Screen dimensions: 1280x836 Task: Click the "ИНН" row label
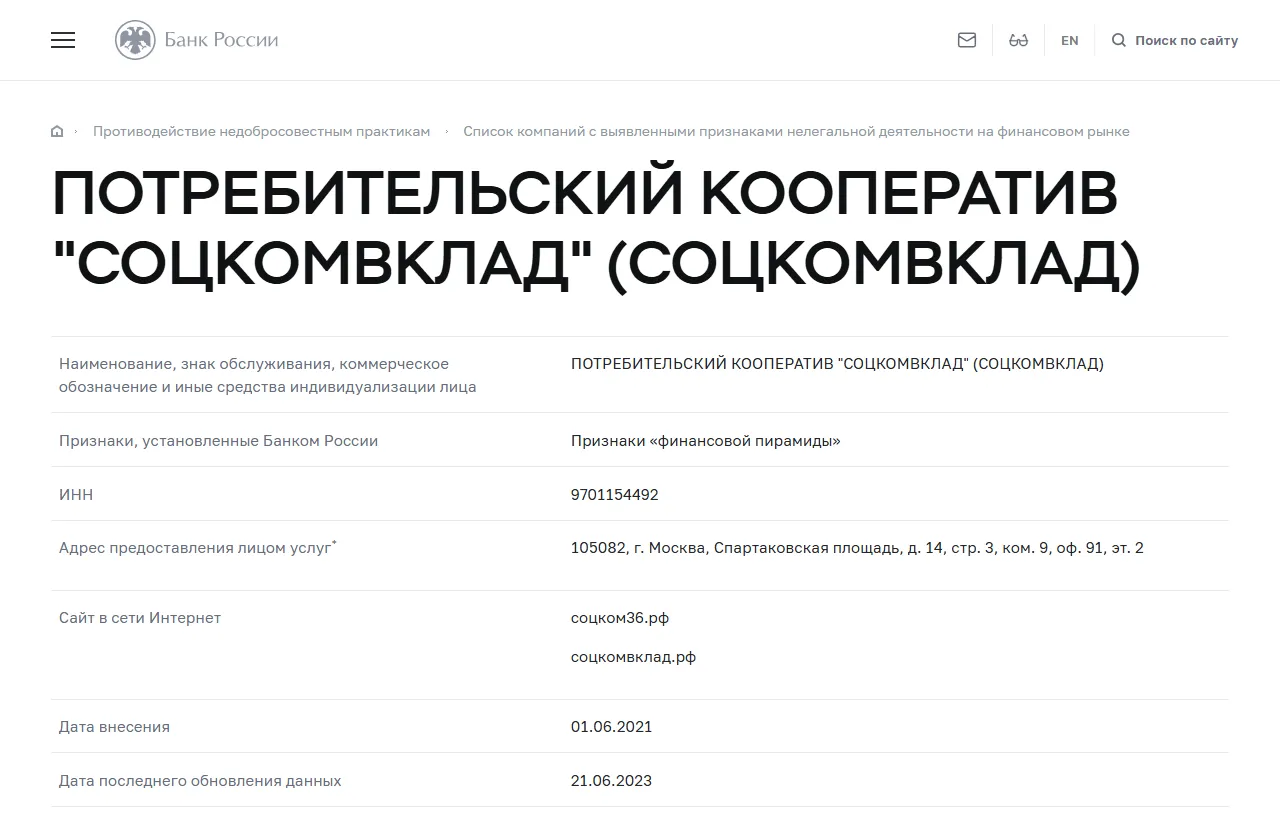point(76,495)
